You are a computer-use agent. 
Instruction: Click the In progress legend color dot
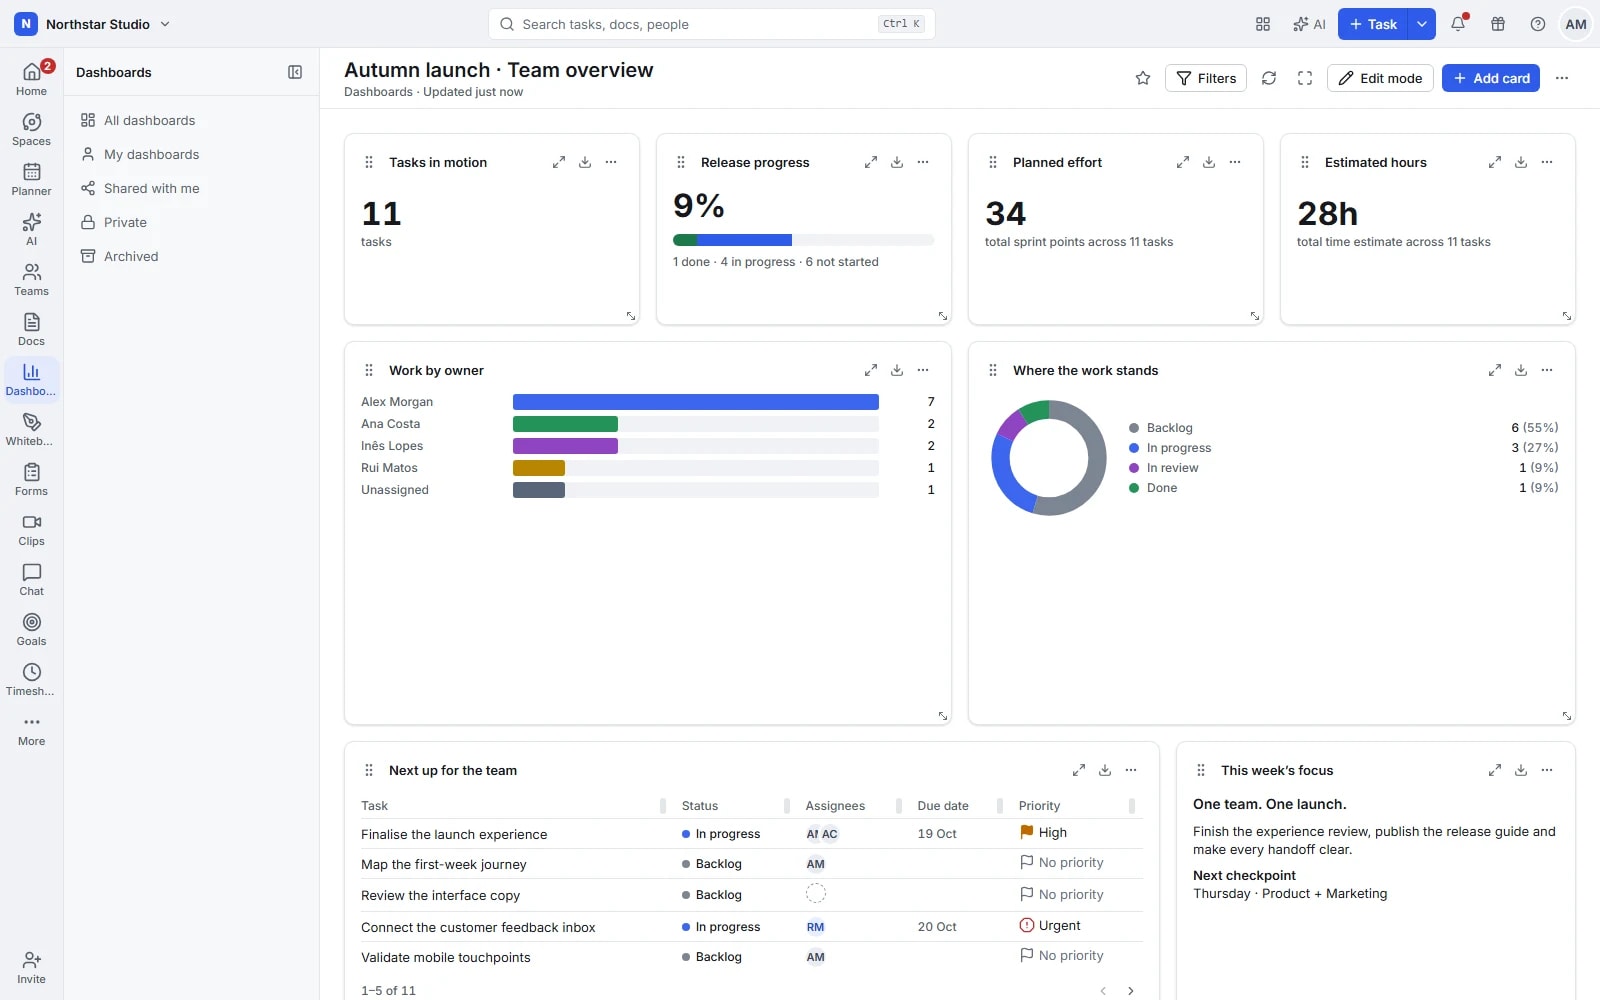coord(1134,448)
